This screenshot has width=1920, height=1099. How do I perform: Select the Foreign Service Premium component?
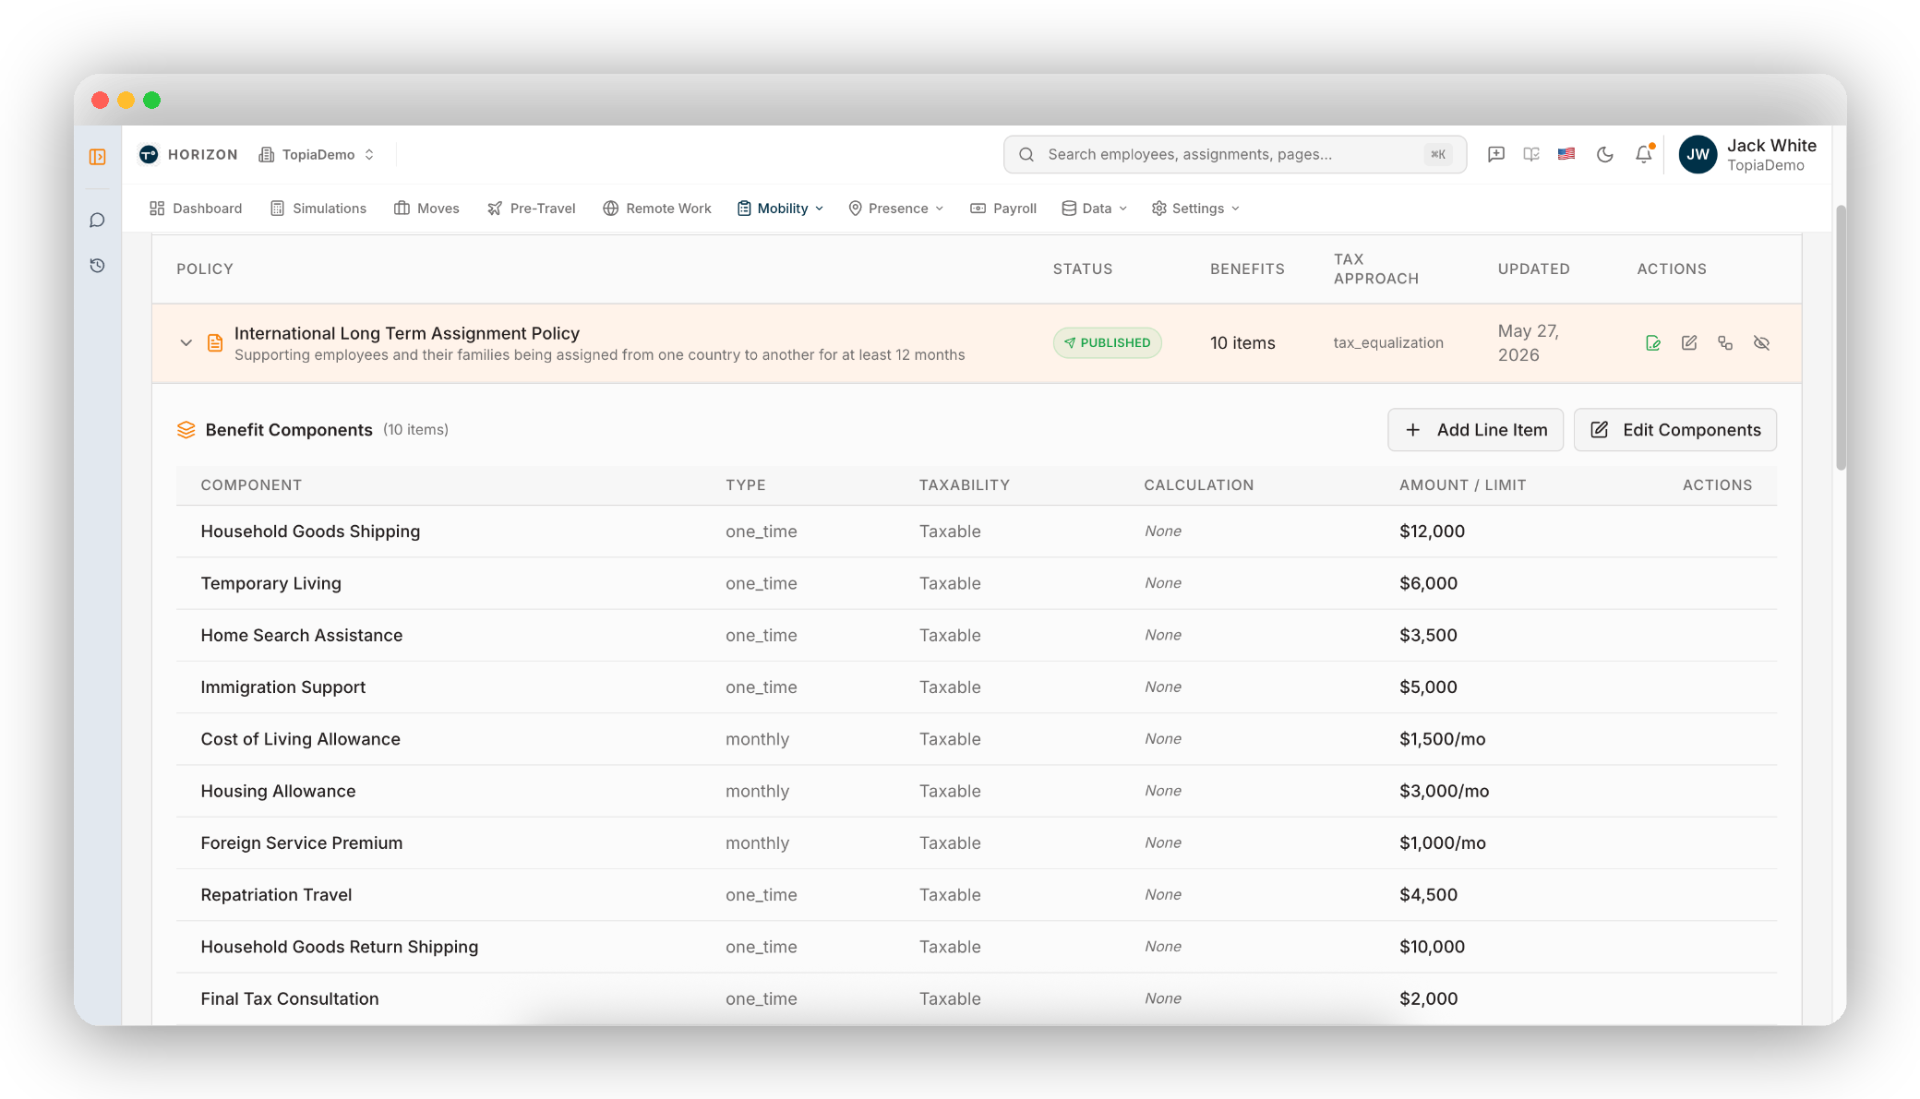301,843
